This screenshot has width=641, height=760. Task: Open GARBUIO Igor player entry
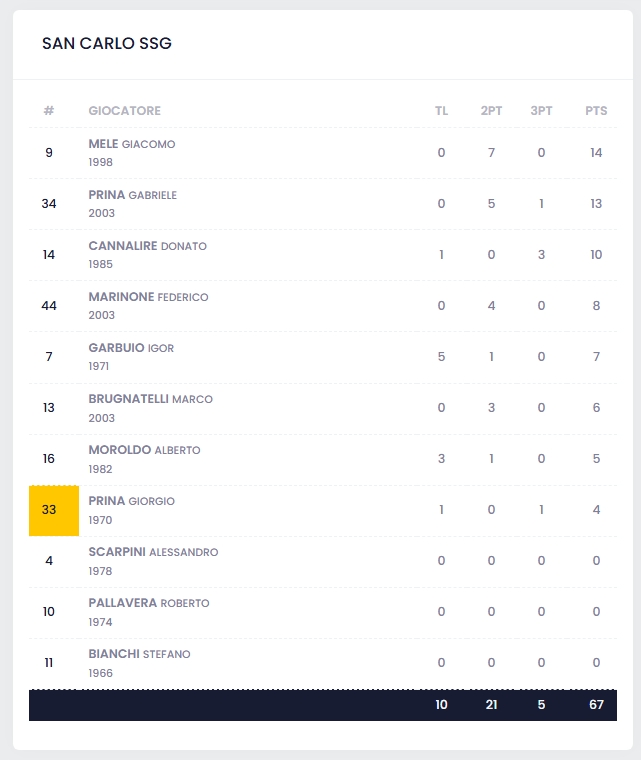point(131,348)
